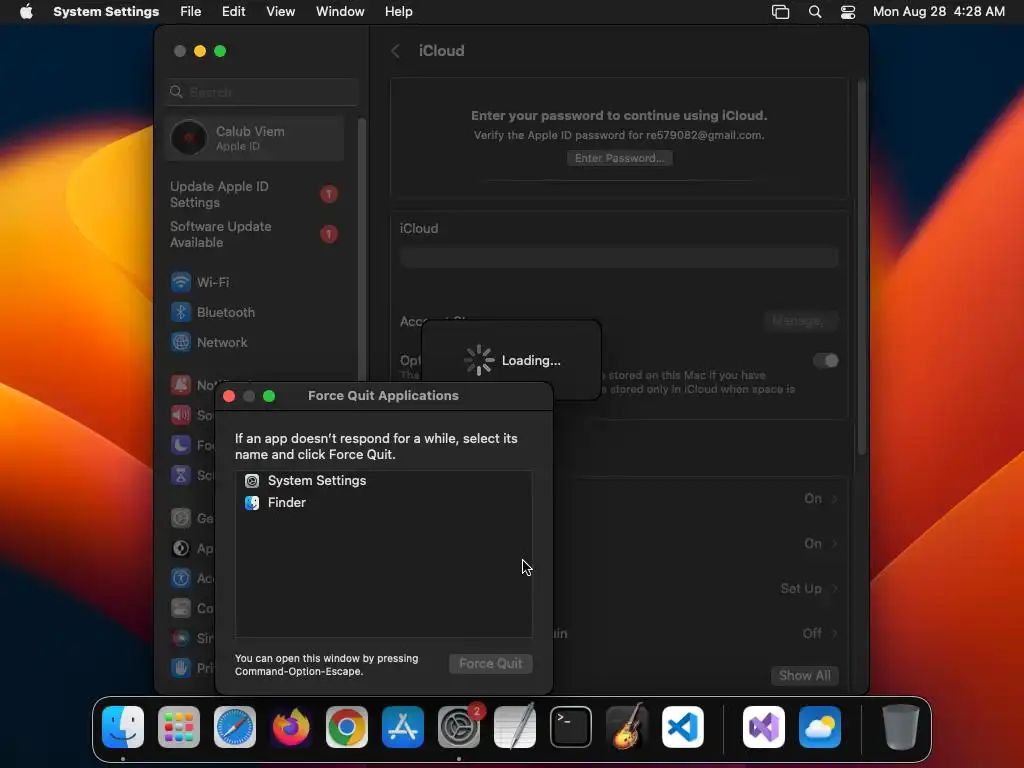Screen dimensions: 1024x768
Task: Open Finder from the Dock
Action: point(123,727)
